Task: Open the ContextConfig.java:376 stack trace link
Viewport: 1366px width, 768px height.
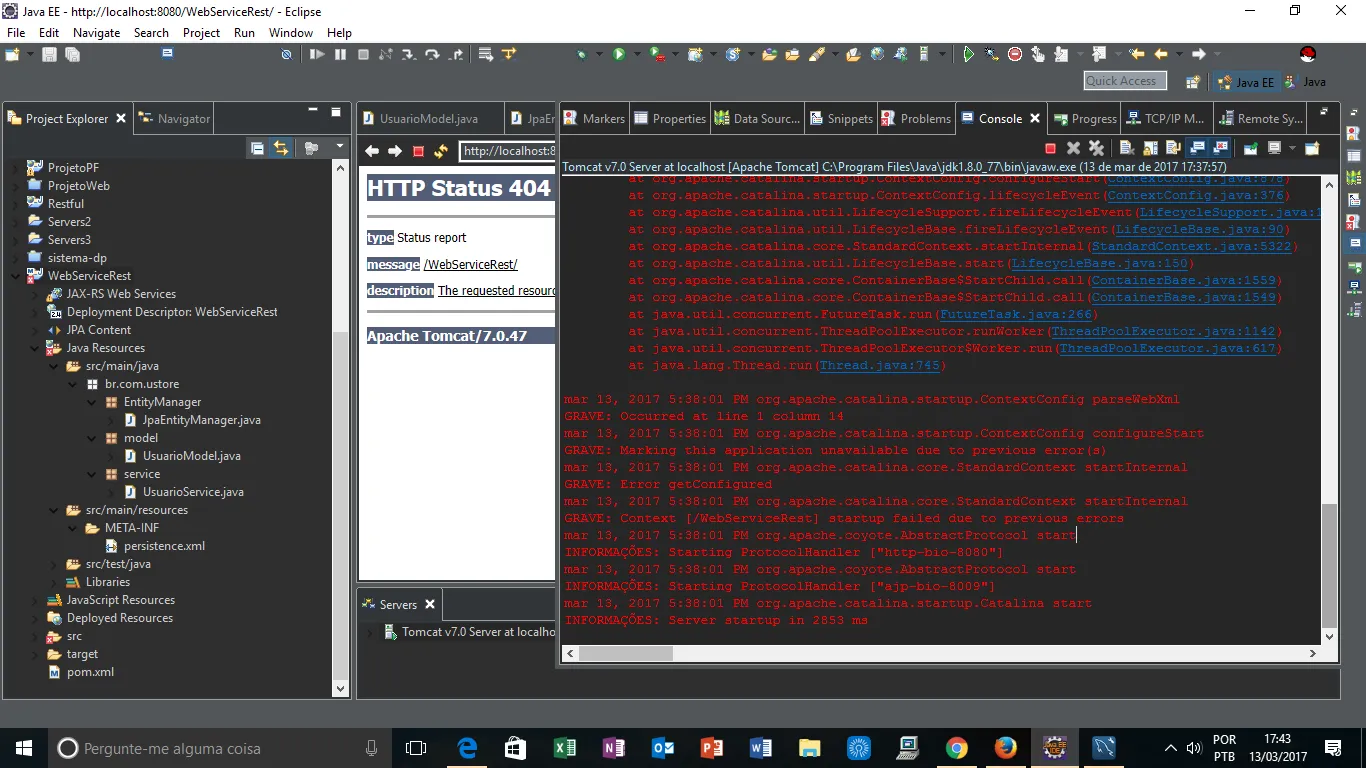Action: [1195, 195]
